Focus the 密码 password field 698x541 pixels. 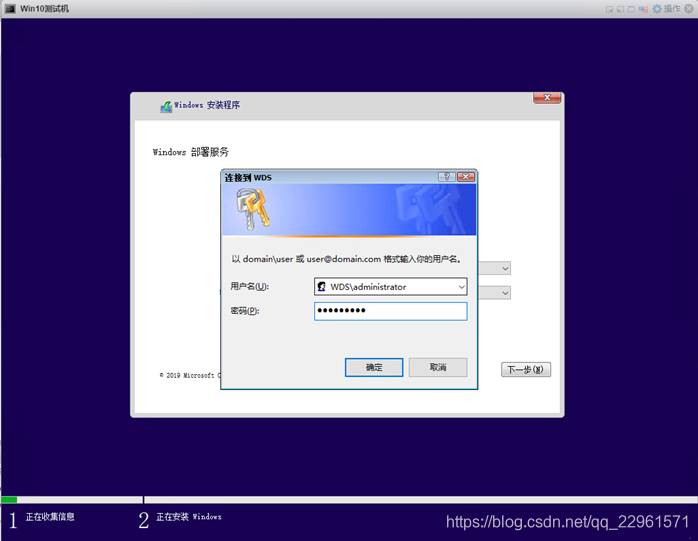(x=390, y=311)
